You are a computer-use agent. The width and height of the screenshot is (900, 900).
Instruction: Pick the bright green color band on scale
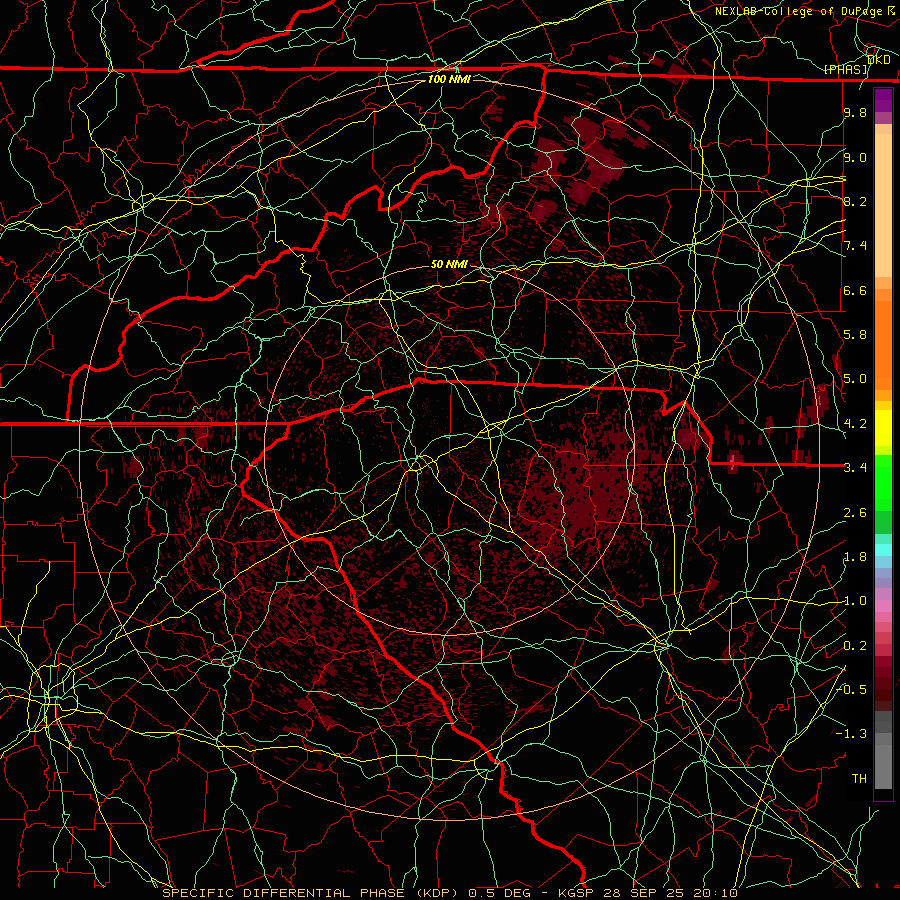tap(883, 483)
